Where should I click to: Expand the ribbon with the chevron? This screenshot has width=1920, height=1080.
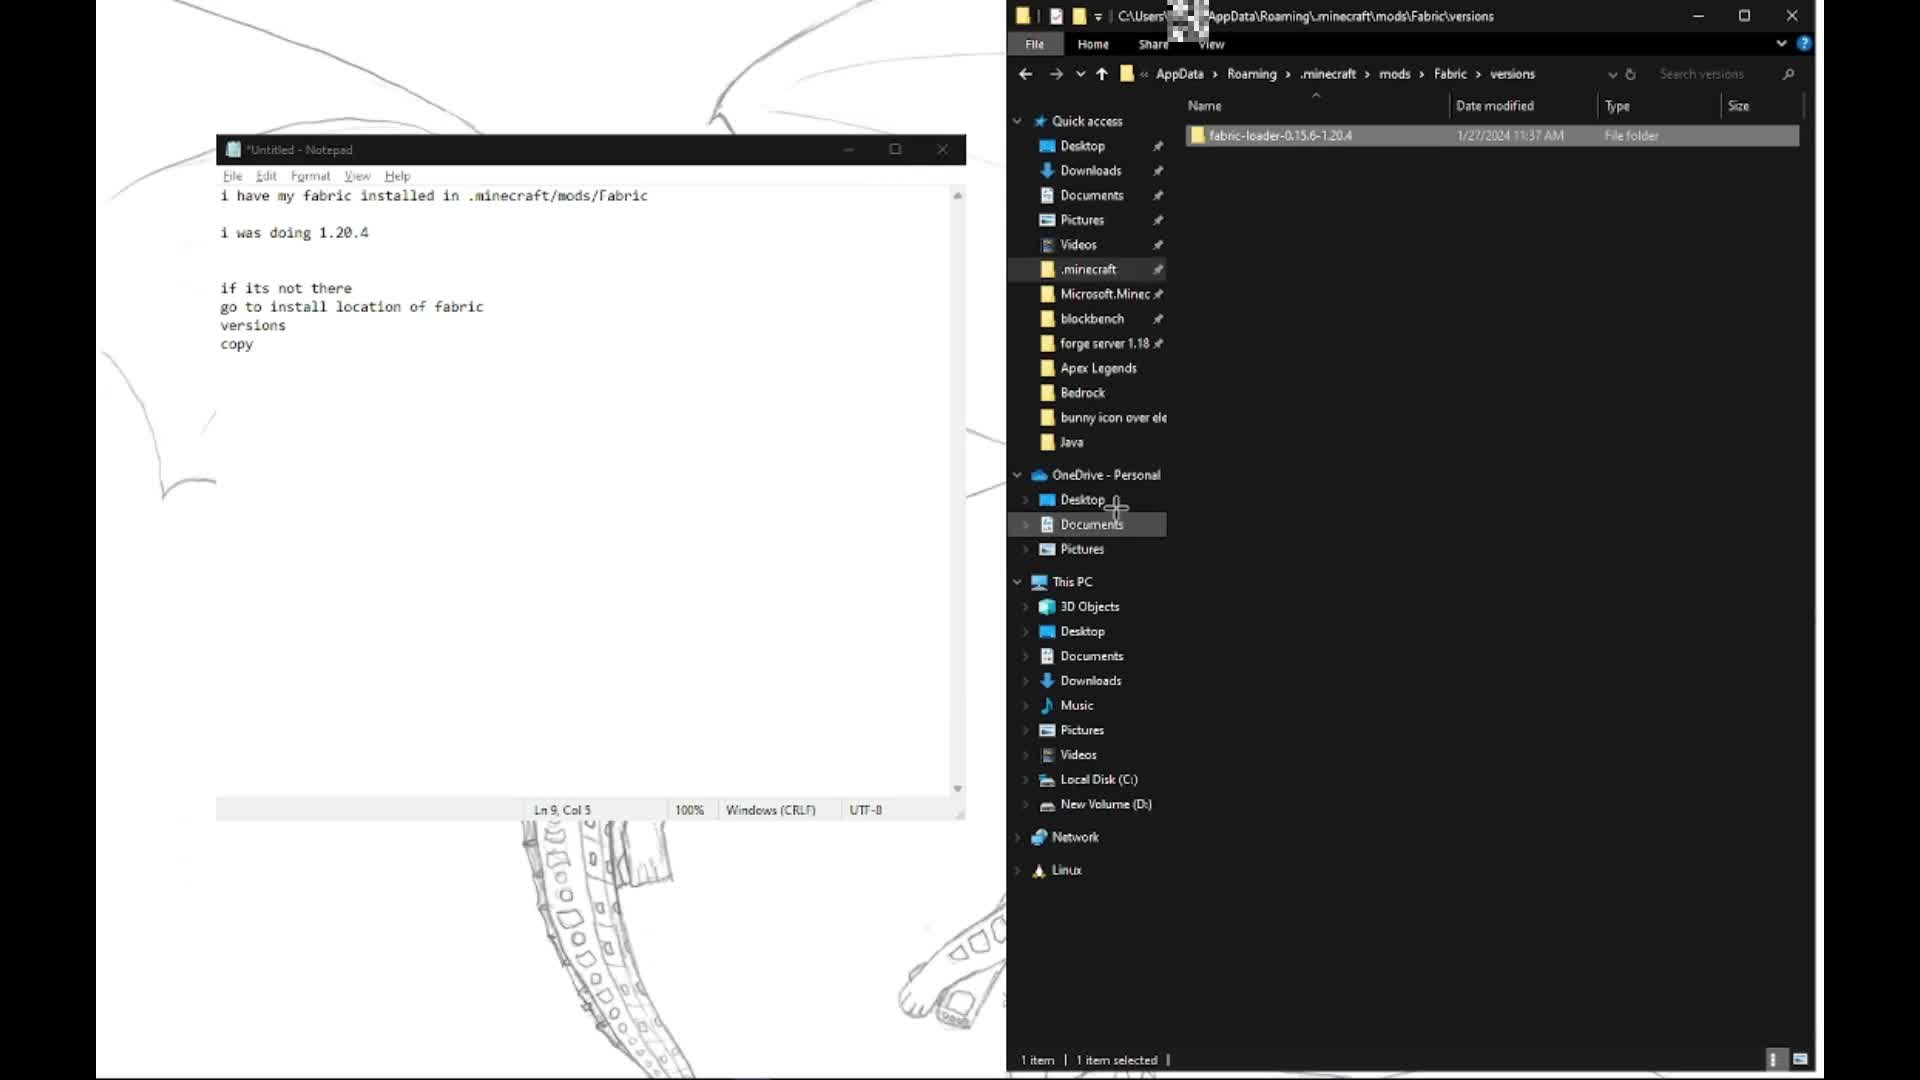click(1781, 44)
